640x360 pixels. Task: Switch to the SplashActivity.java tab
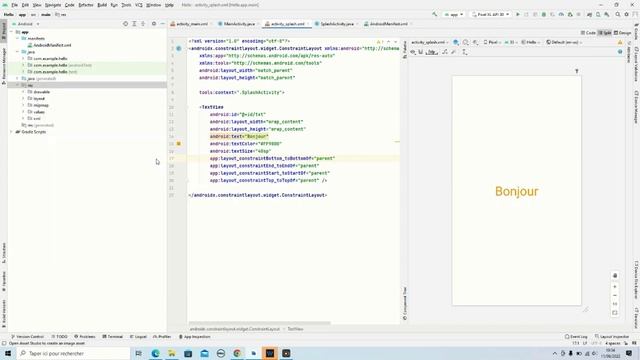pos(337,24)
